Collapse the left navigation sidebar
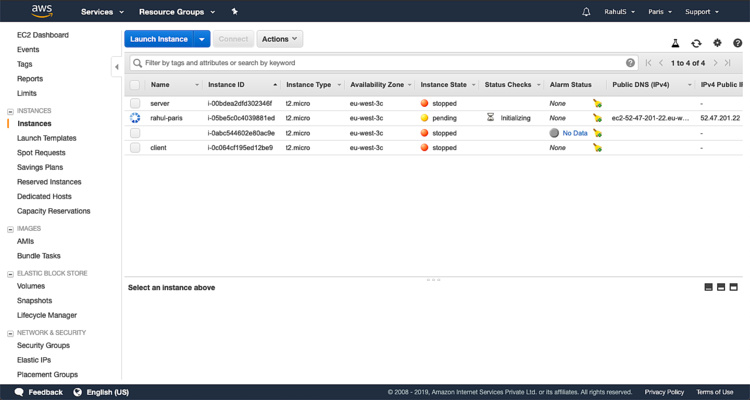 tap(116, 66)
